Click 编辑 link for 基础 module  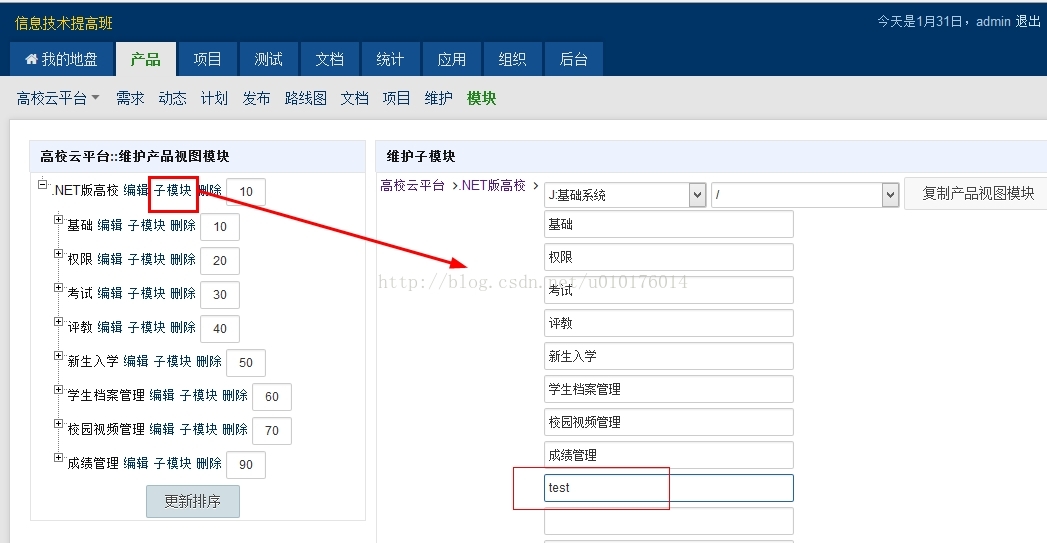(x=110, y=226)
